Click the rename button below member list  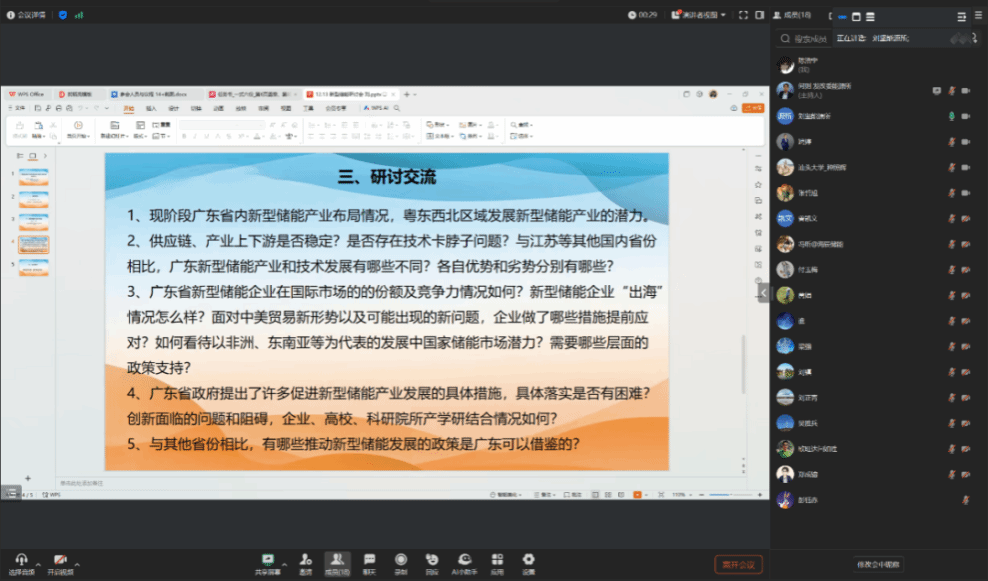(x=878, y=564)
